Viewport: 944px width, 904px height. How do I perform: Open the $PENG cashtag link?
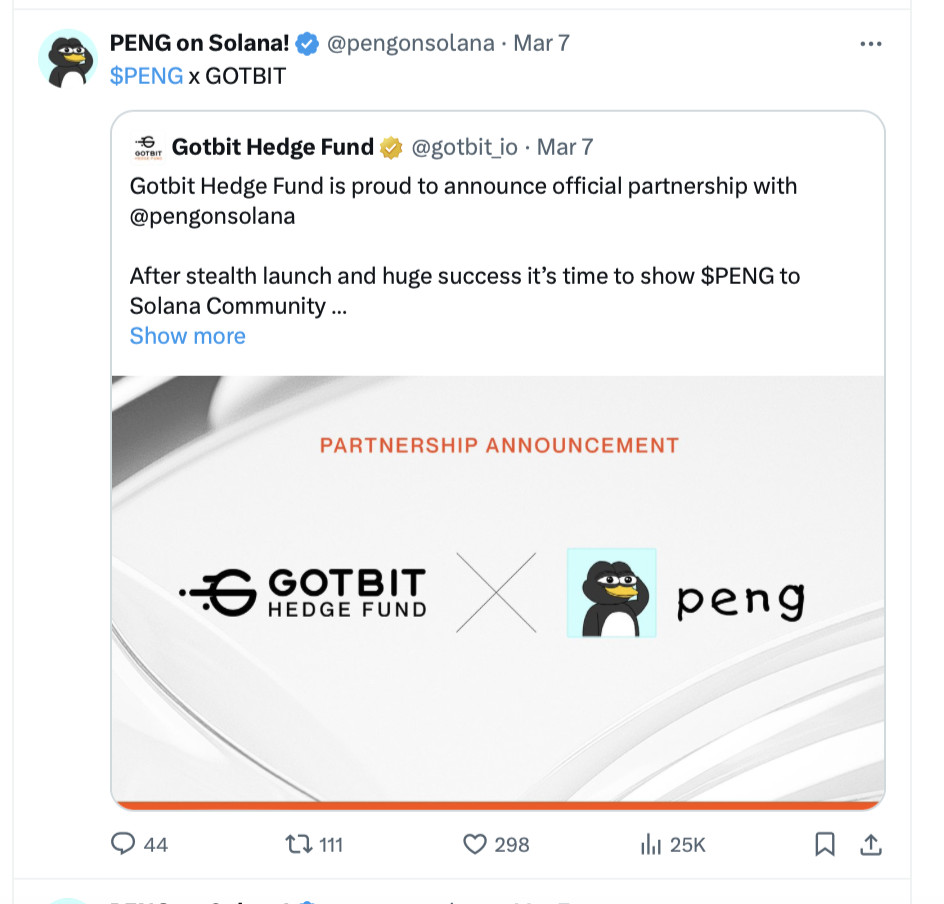click(x=146, y=76)
